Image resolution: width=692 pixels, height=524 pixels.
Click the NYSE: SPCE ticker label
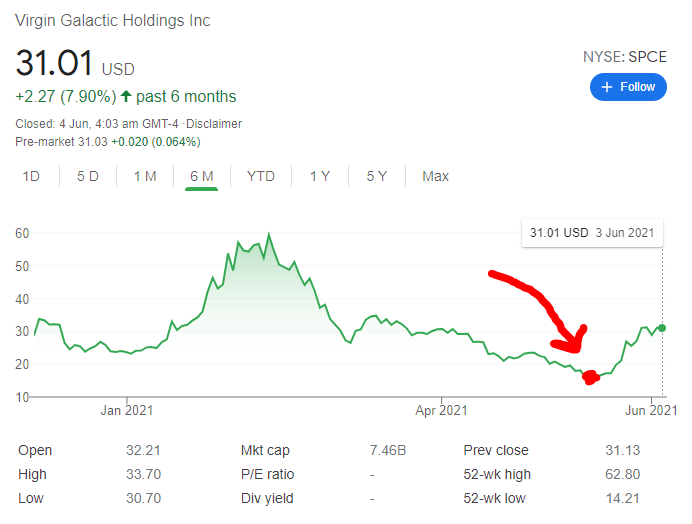624,57
